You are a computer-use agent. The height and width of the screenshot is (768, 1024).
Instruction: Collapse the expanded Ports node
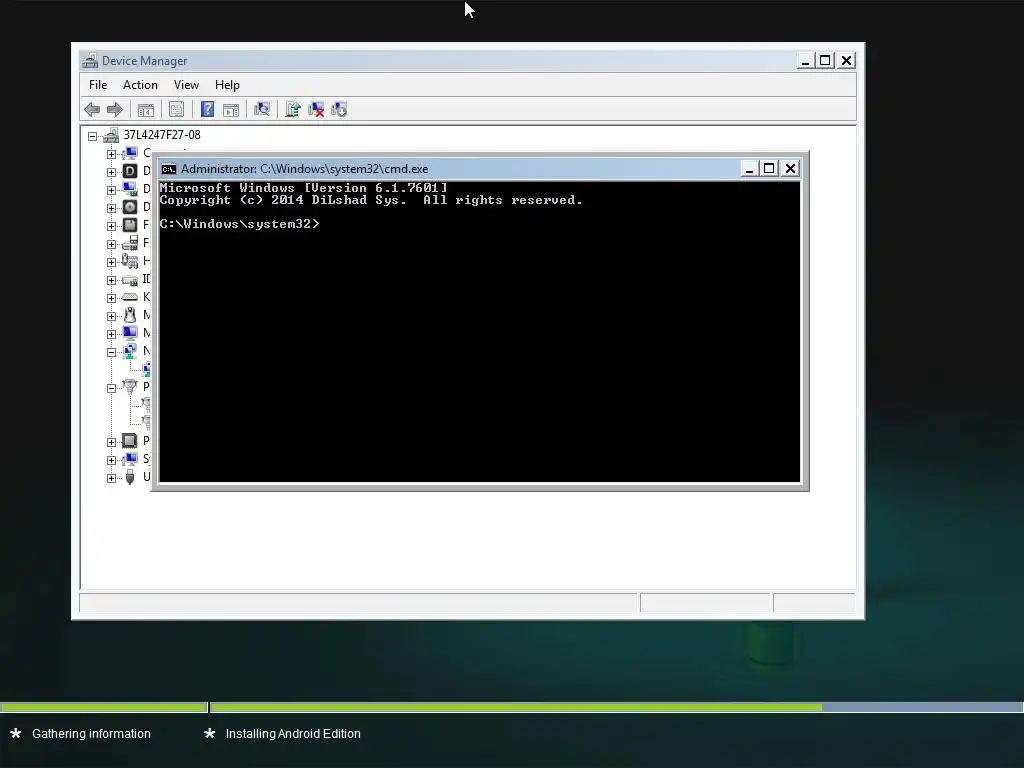[112, 388]
